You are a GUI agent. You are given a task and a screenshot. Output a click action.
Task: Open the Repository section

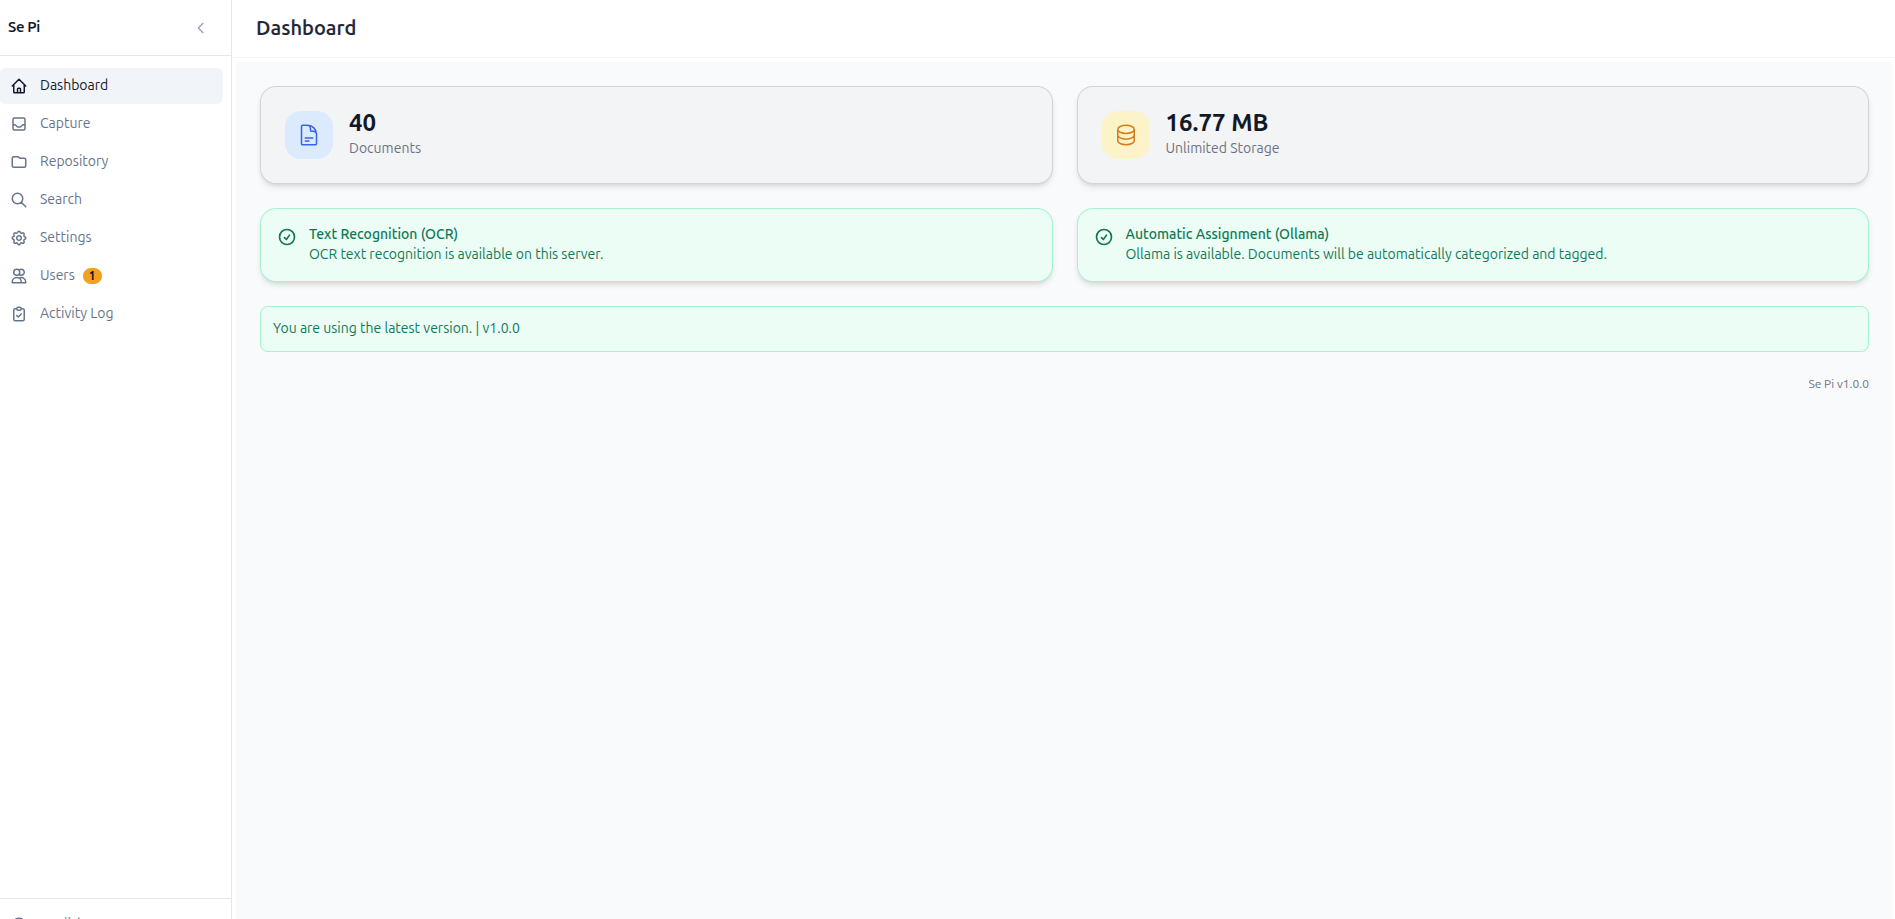coord(112,162)
